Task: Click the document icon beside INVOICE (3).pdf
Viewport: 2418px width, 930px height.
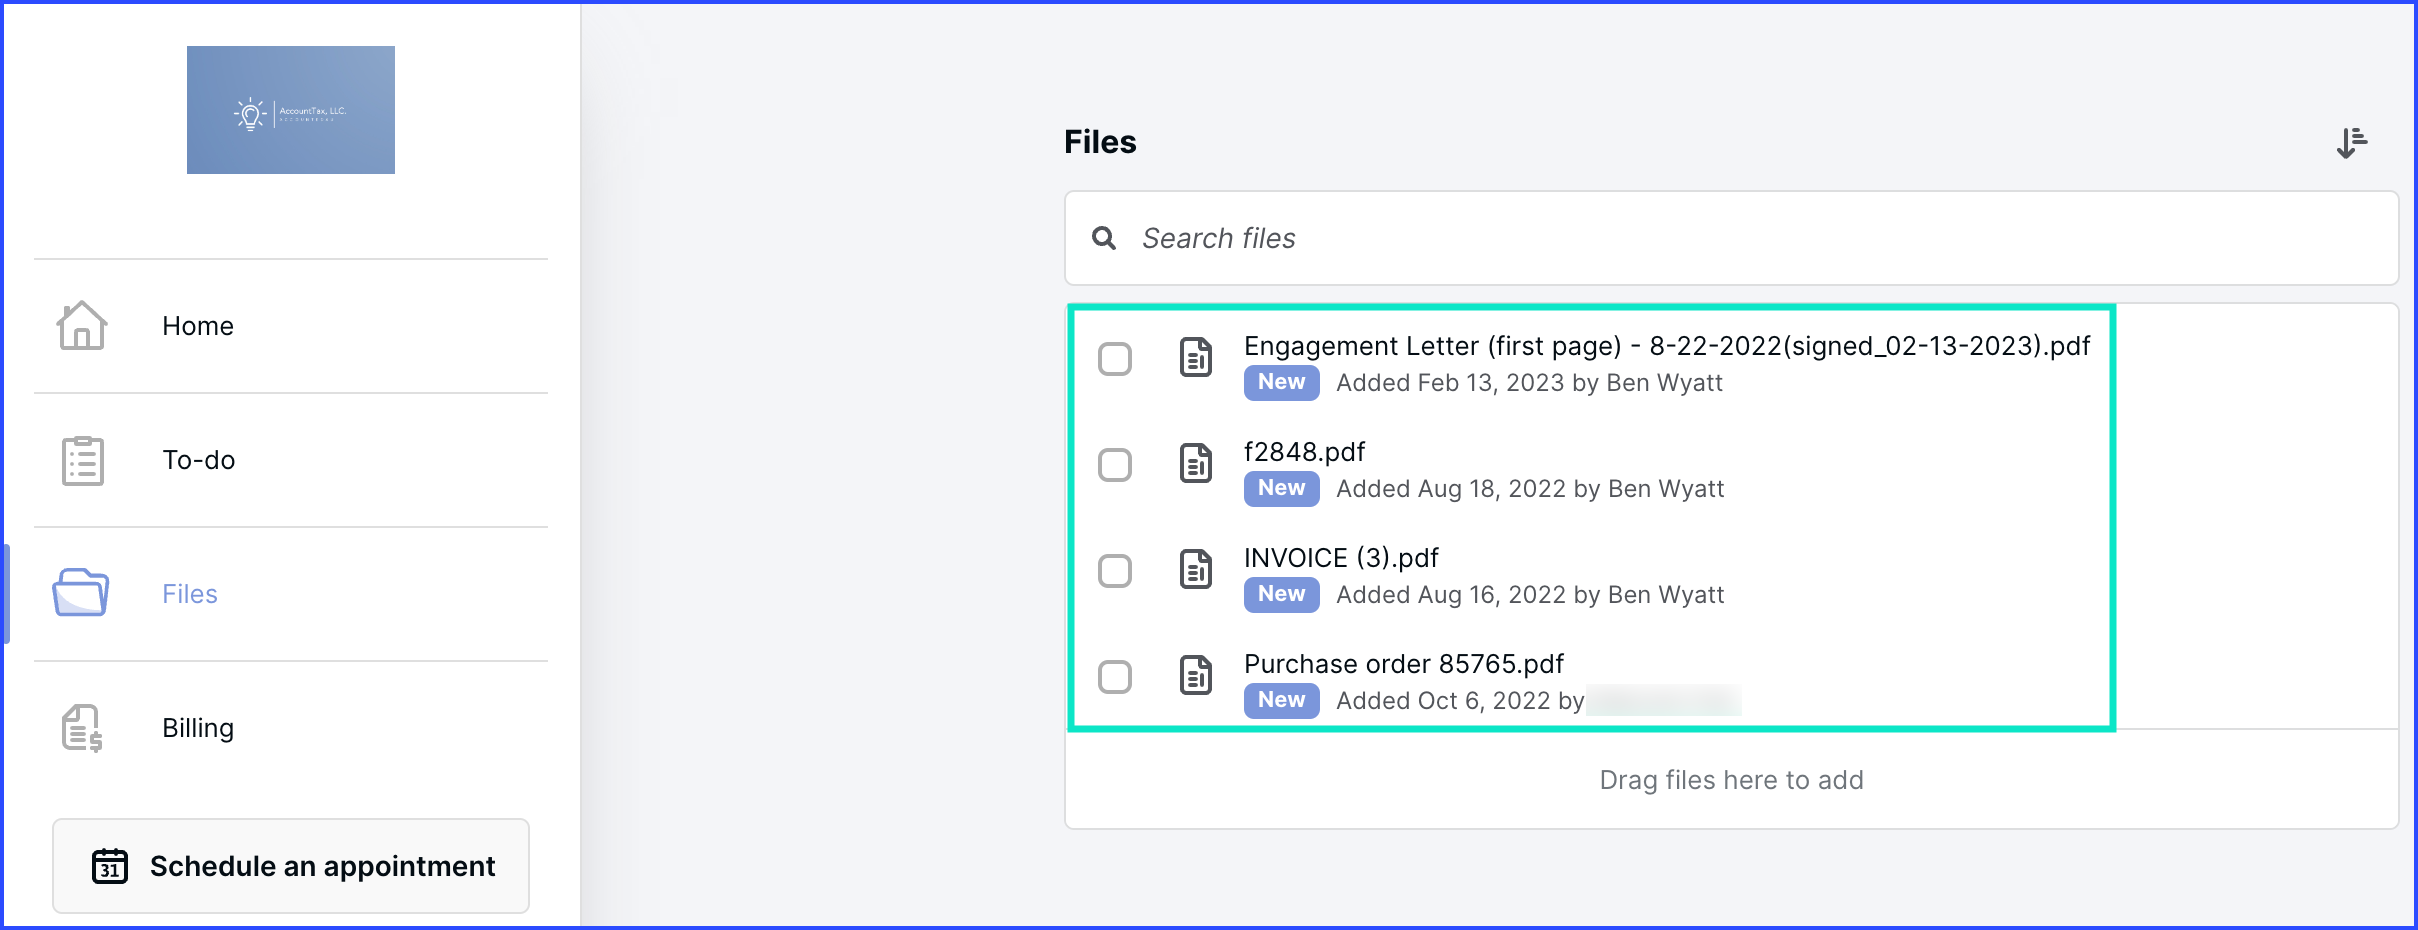Action: 1196,569
